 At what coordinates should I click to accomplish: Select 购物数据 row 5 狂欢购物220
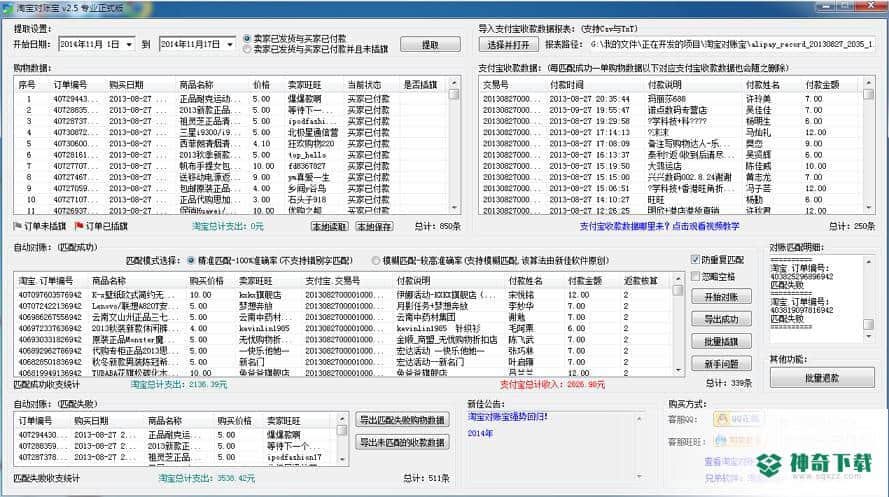tap(231, 143)
